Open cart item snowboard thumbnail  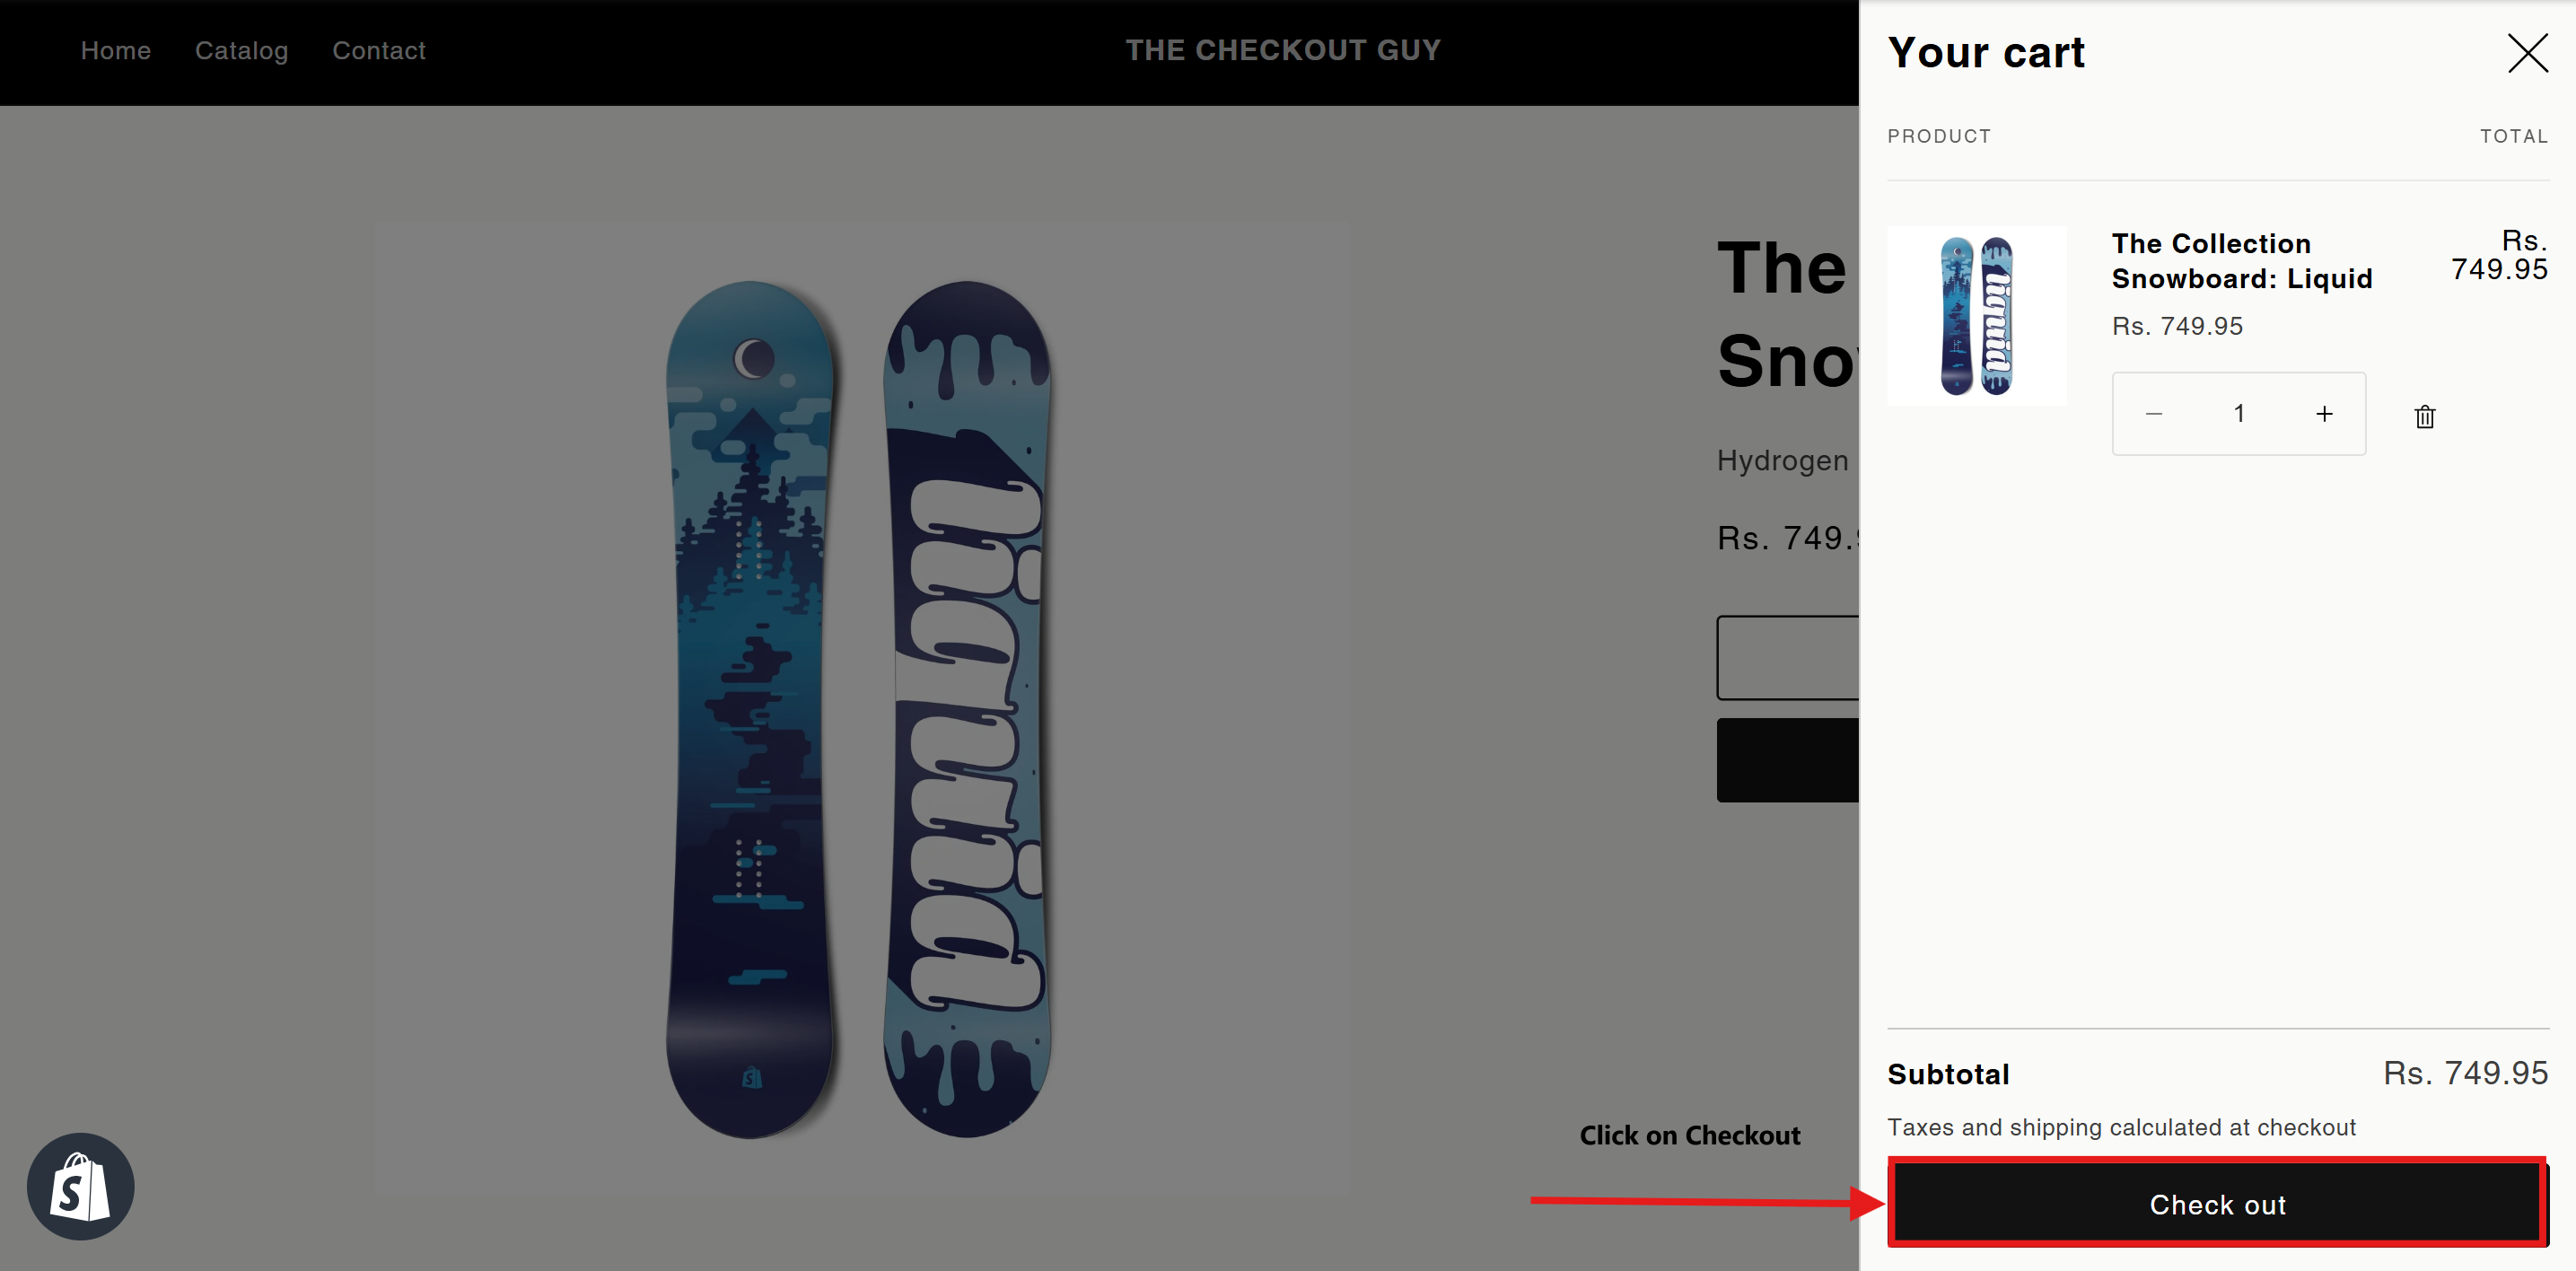click(x=1977, y=315)
